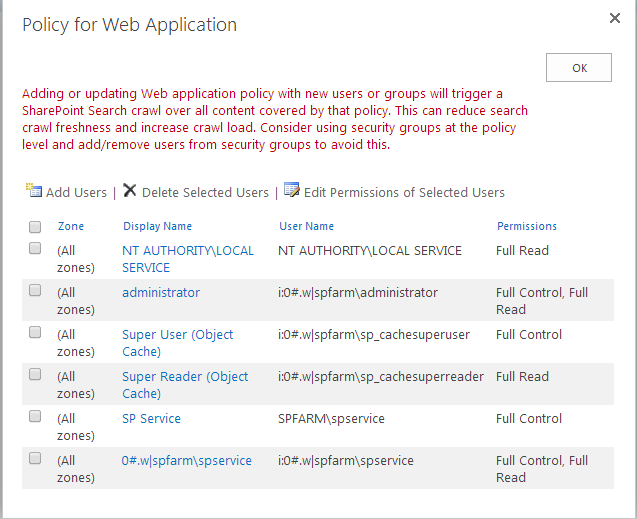Open the administrator display name link

tap(161, 293)
